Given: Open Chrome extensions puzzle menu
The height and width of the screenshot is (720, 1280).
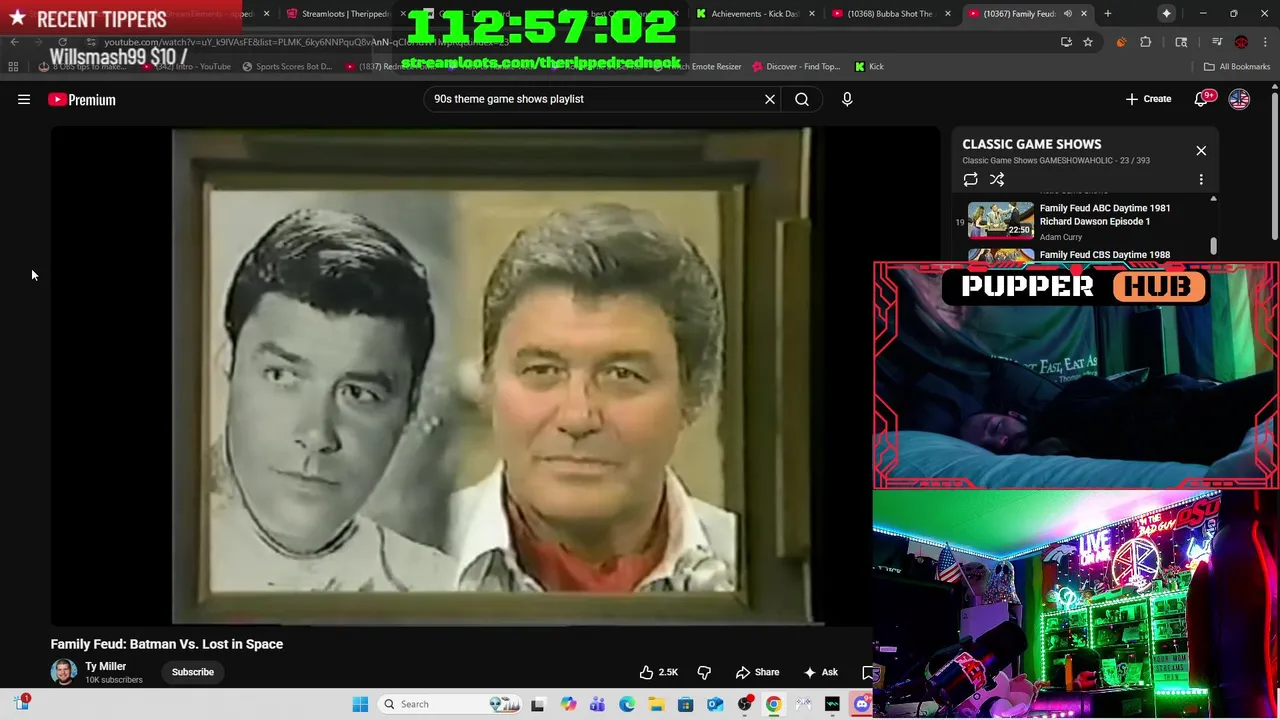Looking at the screenshot, I should tap(1146, 42).
